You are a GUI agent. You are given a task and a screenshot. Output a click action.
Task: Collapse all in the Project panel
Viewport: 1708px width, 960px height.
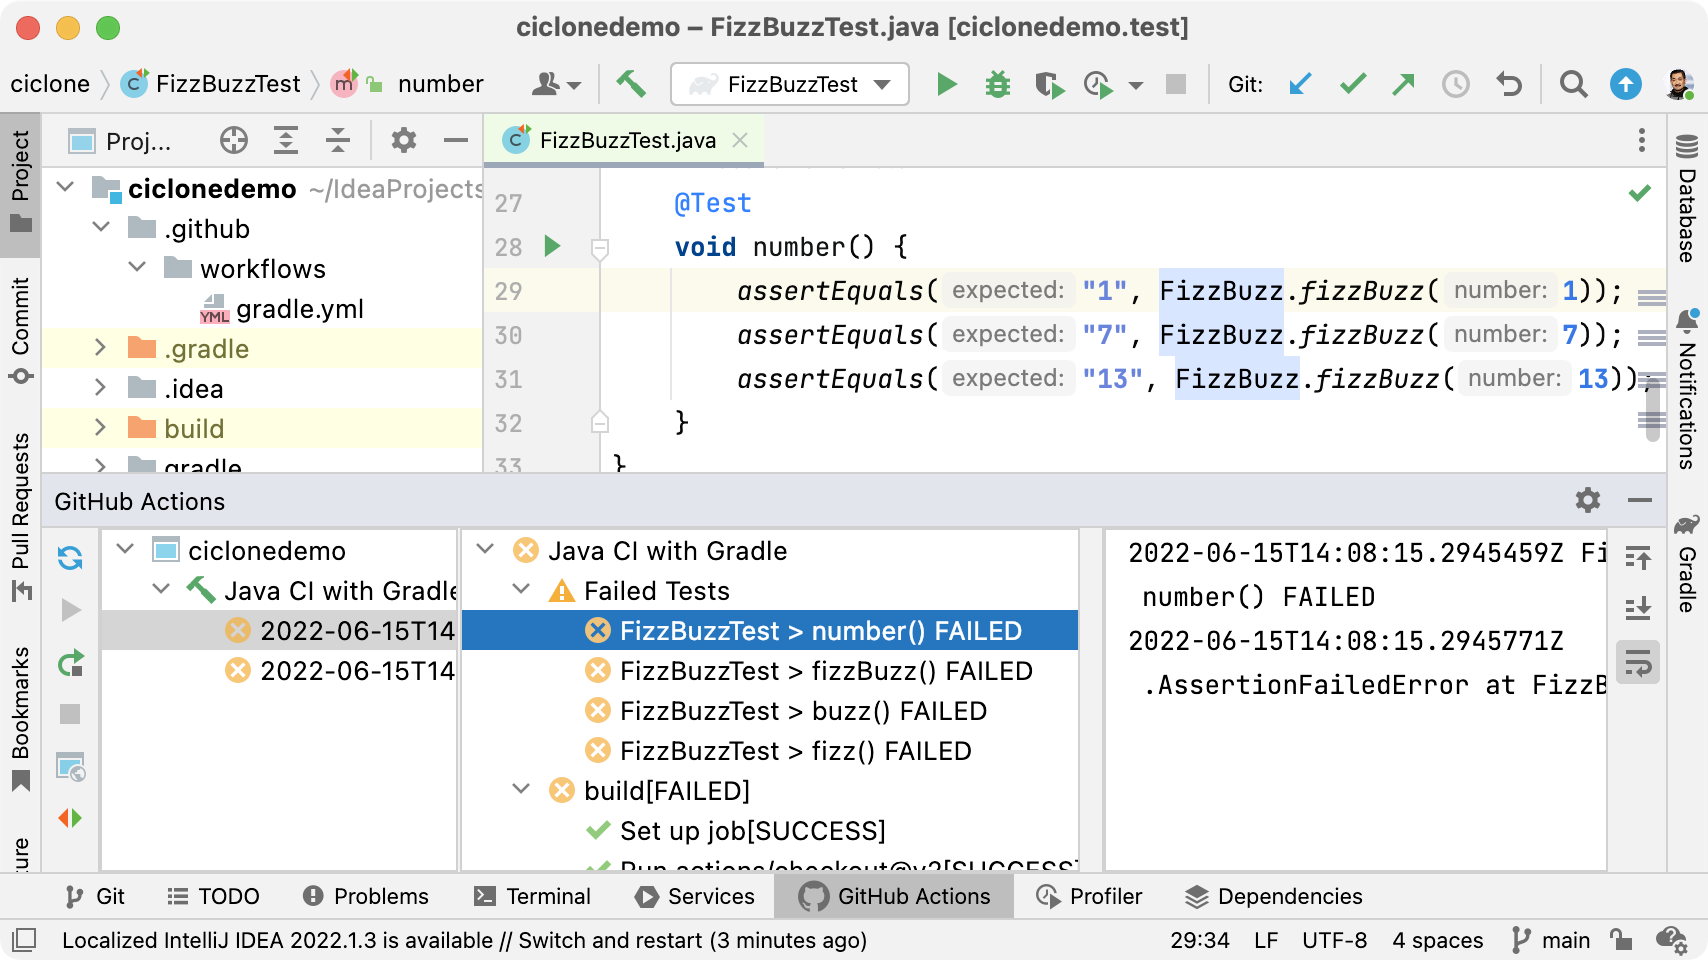pos(338,140)
